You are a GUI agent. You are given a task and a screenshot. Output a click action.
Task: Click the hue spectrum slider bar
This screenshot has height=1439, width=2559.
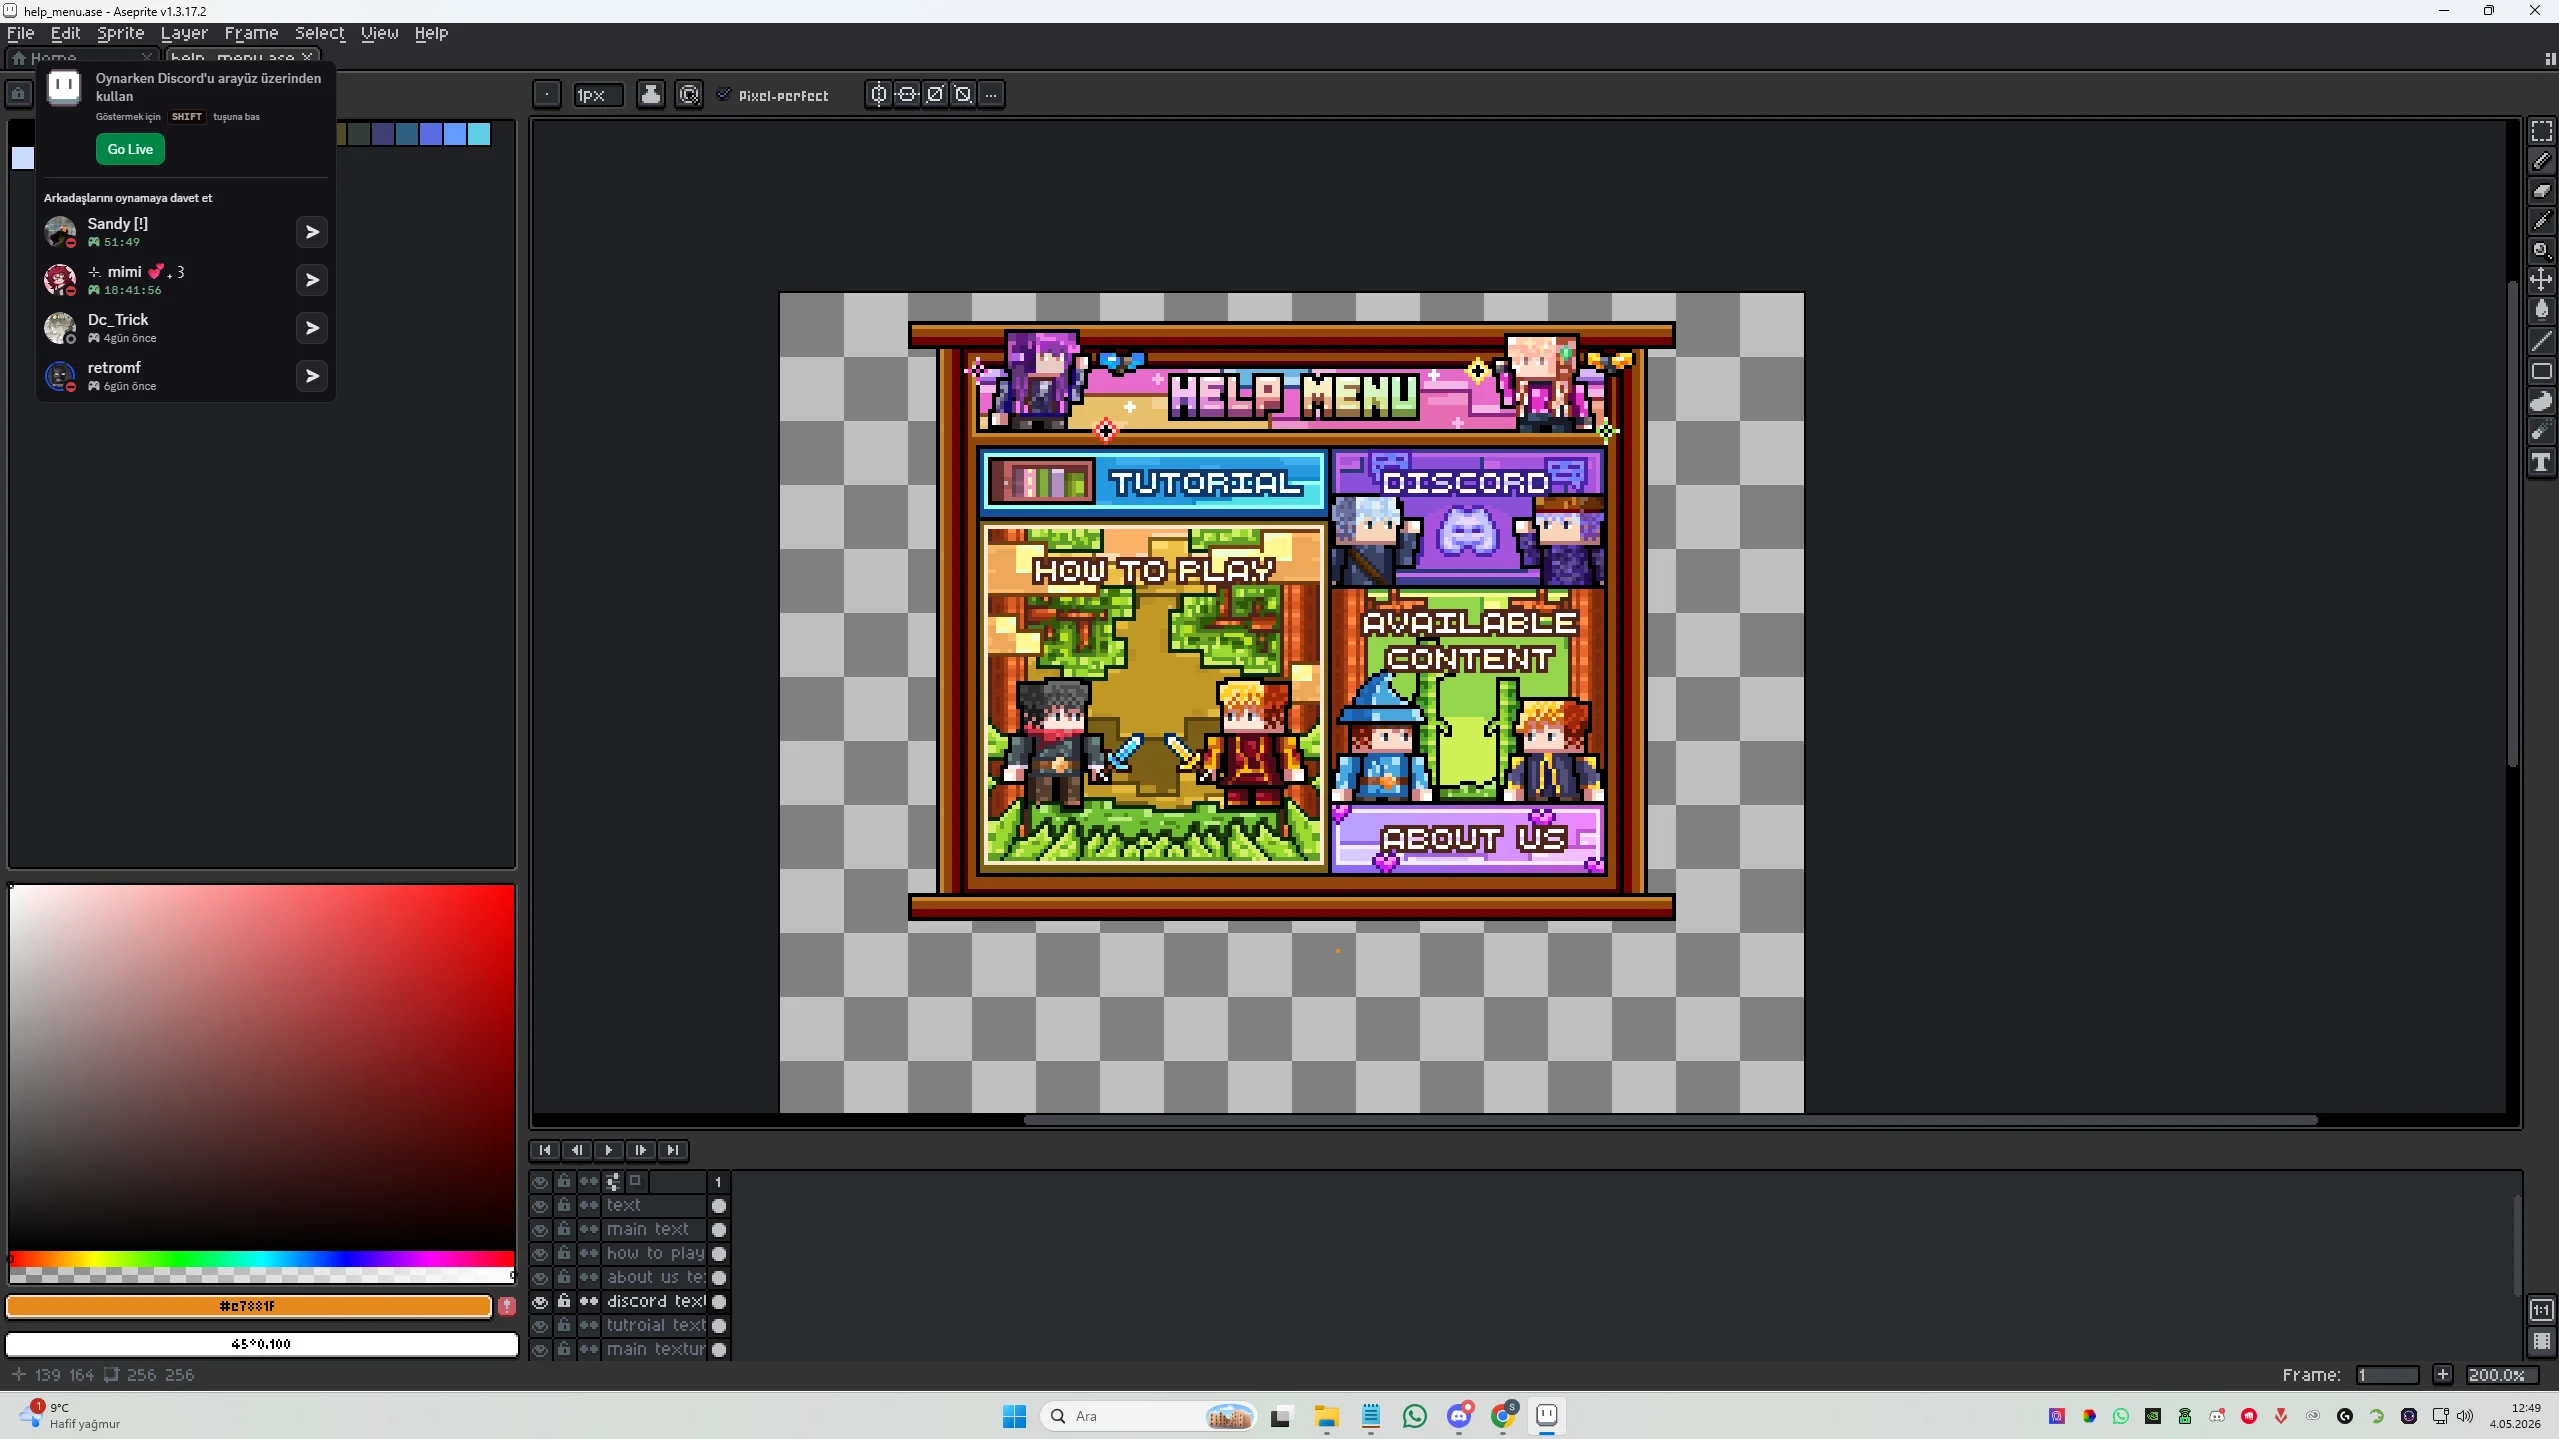coord(262,1258)
